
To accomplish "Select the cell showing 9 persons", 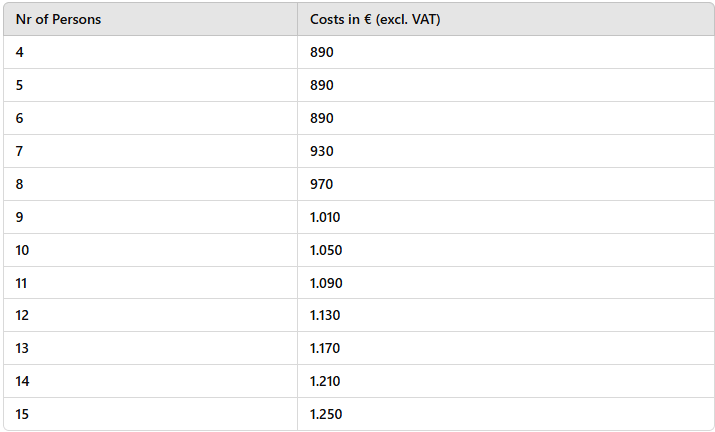I will click(150, 217).
